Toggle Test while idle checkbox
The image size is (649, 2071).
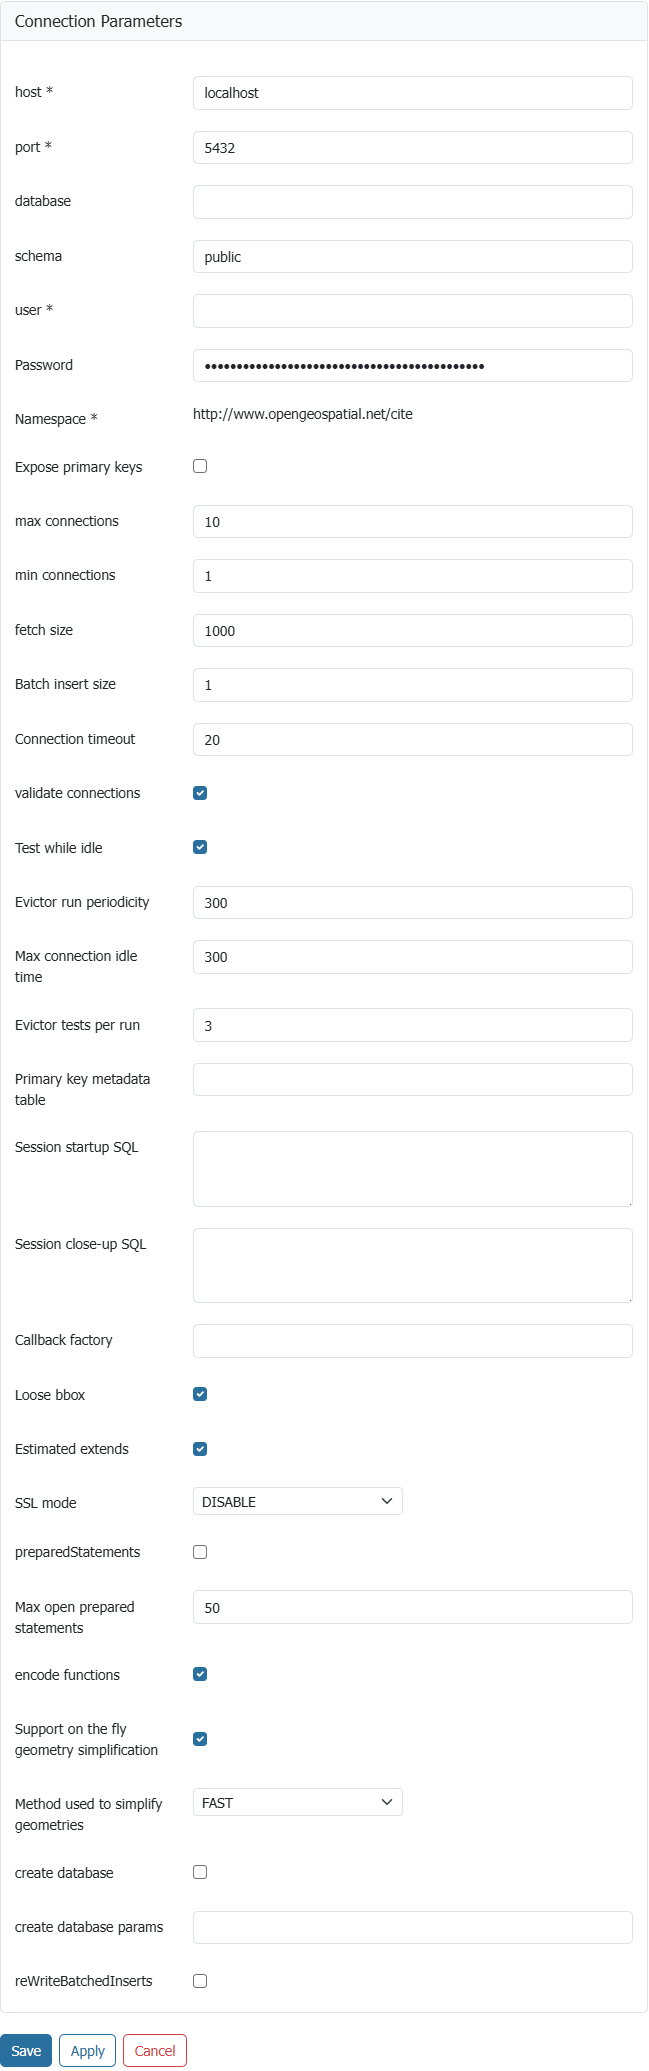[200, 847]
